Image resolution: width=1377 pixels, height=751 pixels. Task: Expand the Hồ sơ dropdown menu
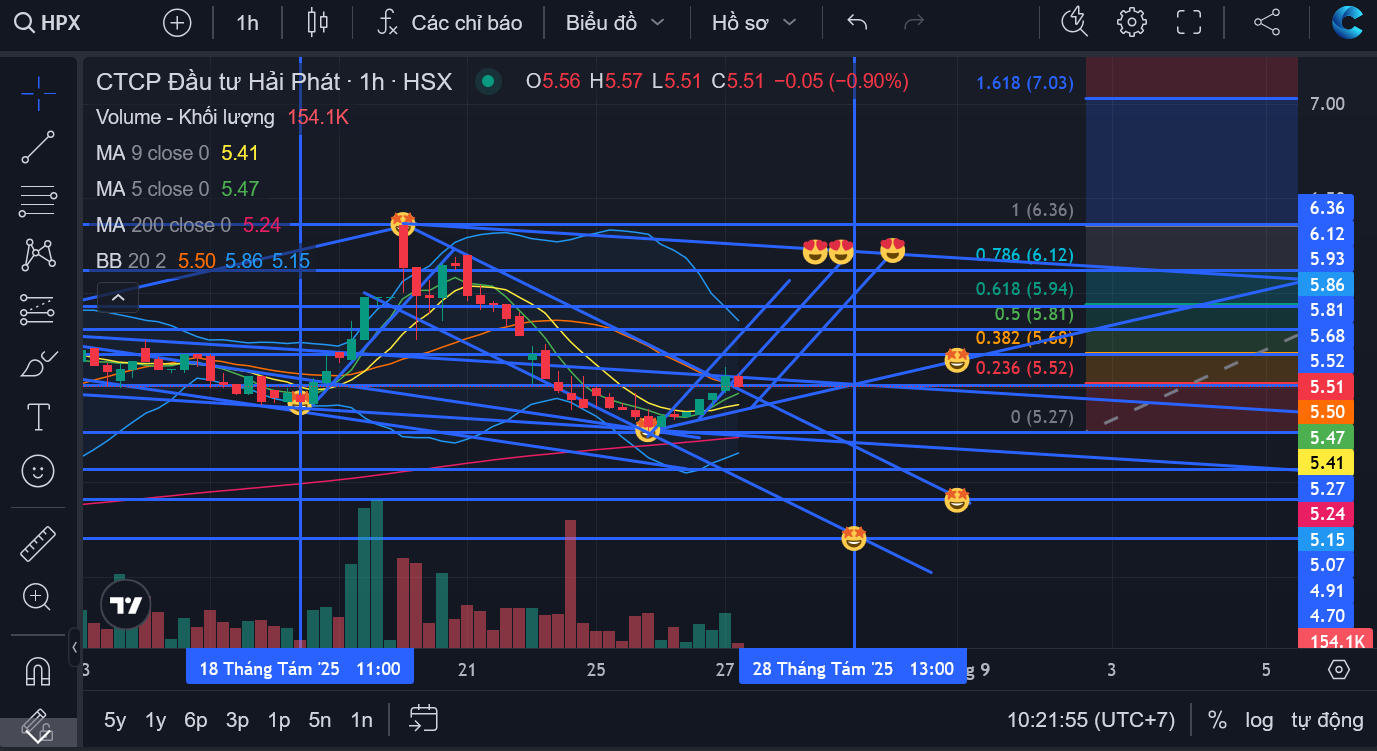(x=754, y=22)
